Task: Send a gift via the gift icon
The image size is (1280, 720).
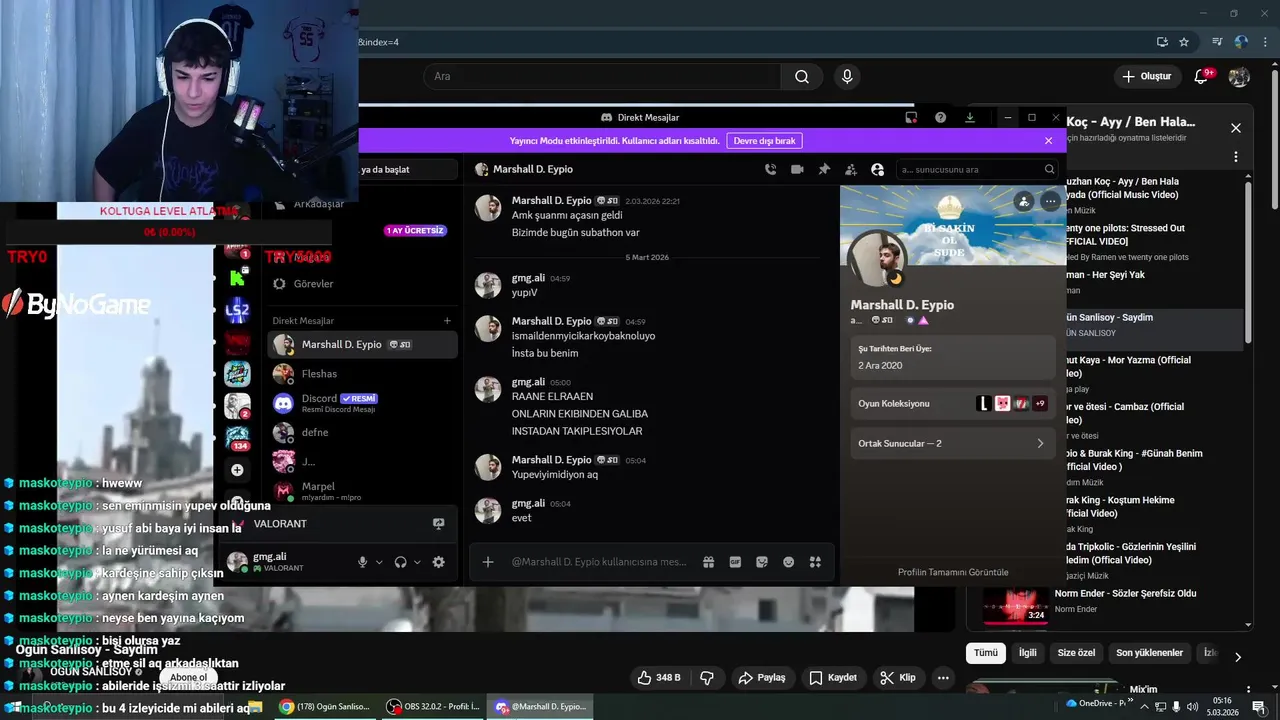Action: pos(708,562)
